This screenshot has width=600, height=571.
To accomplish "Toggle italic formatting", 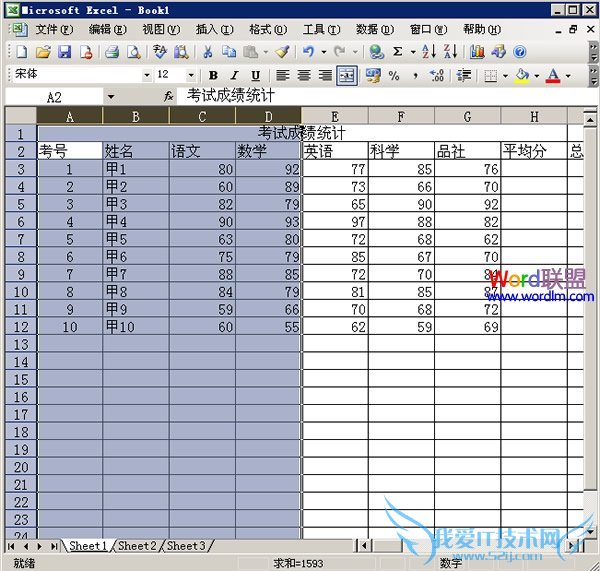I will (x=234, y=76).
